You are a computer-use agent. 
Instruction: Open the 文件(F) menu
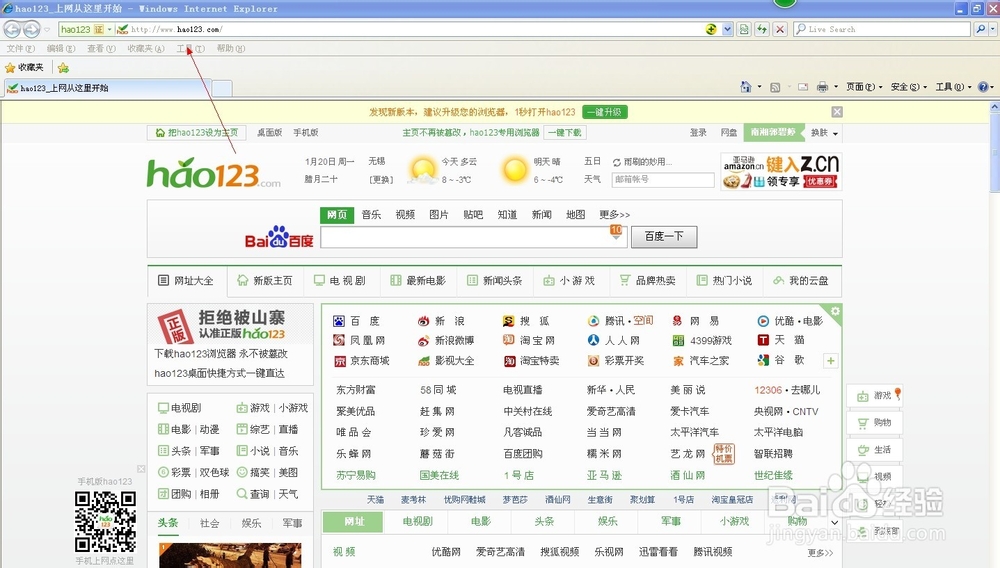click(x=20, y=48)
